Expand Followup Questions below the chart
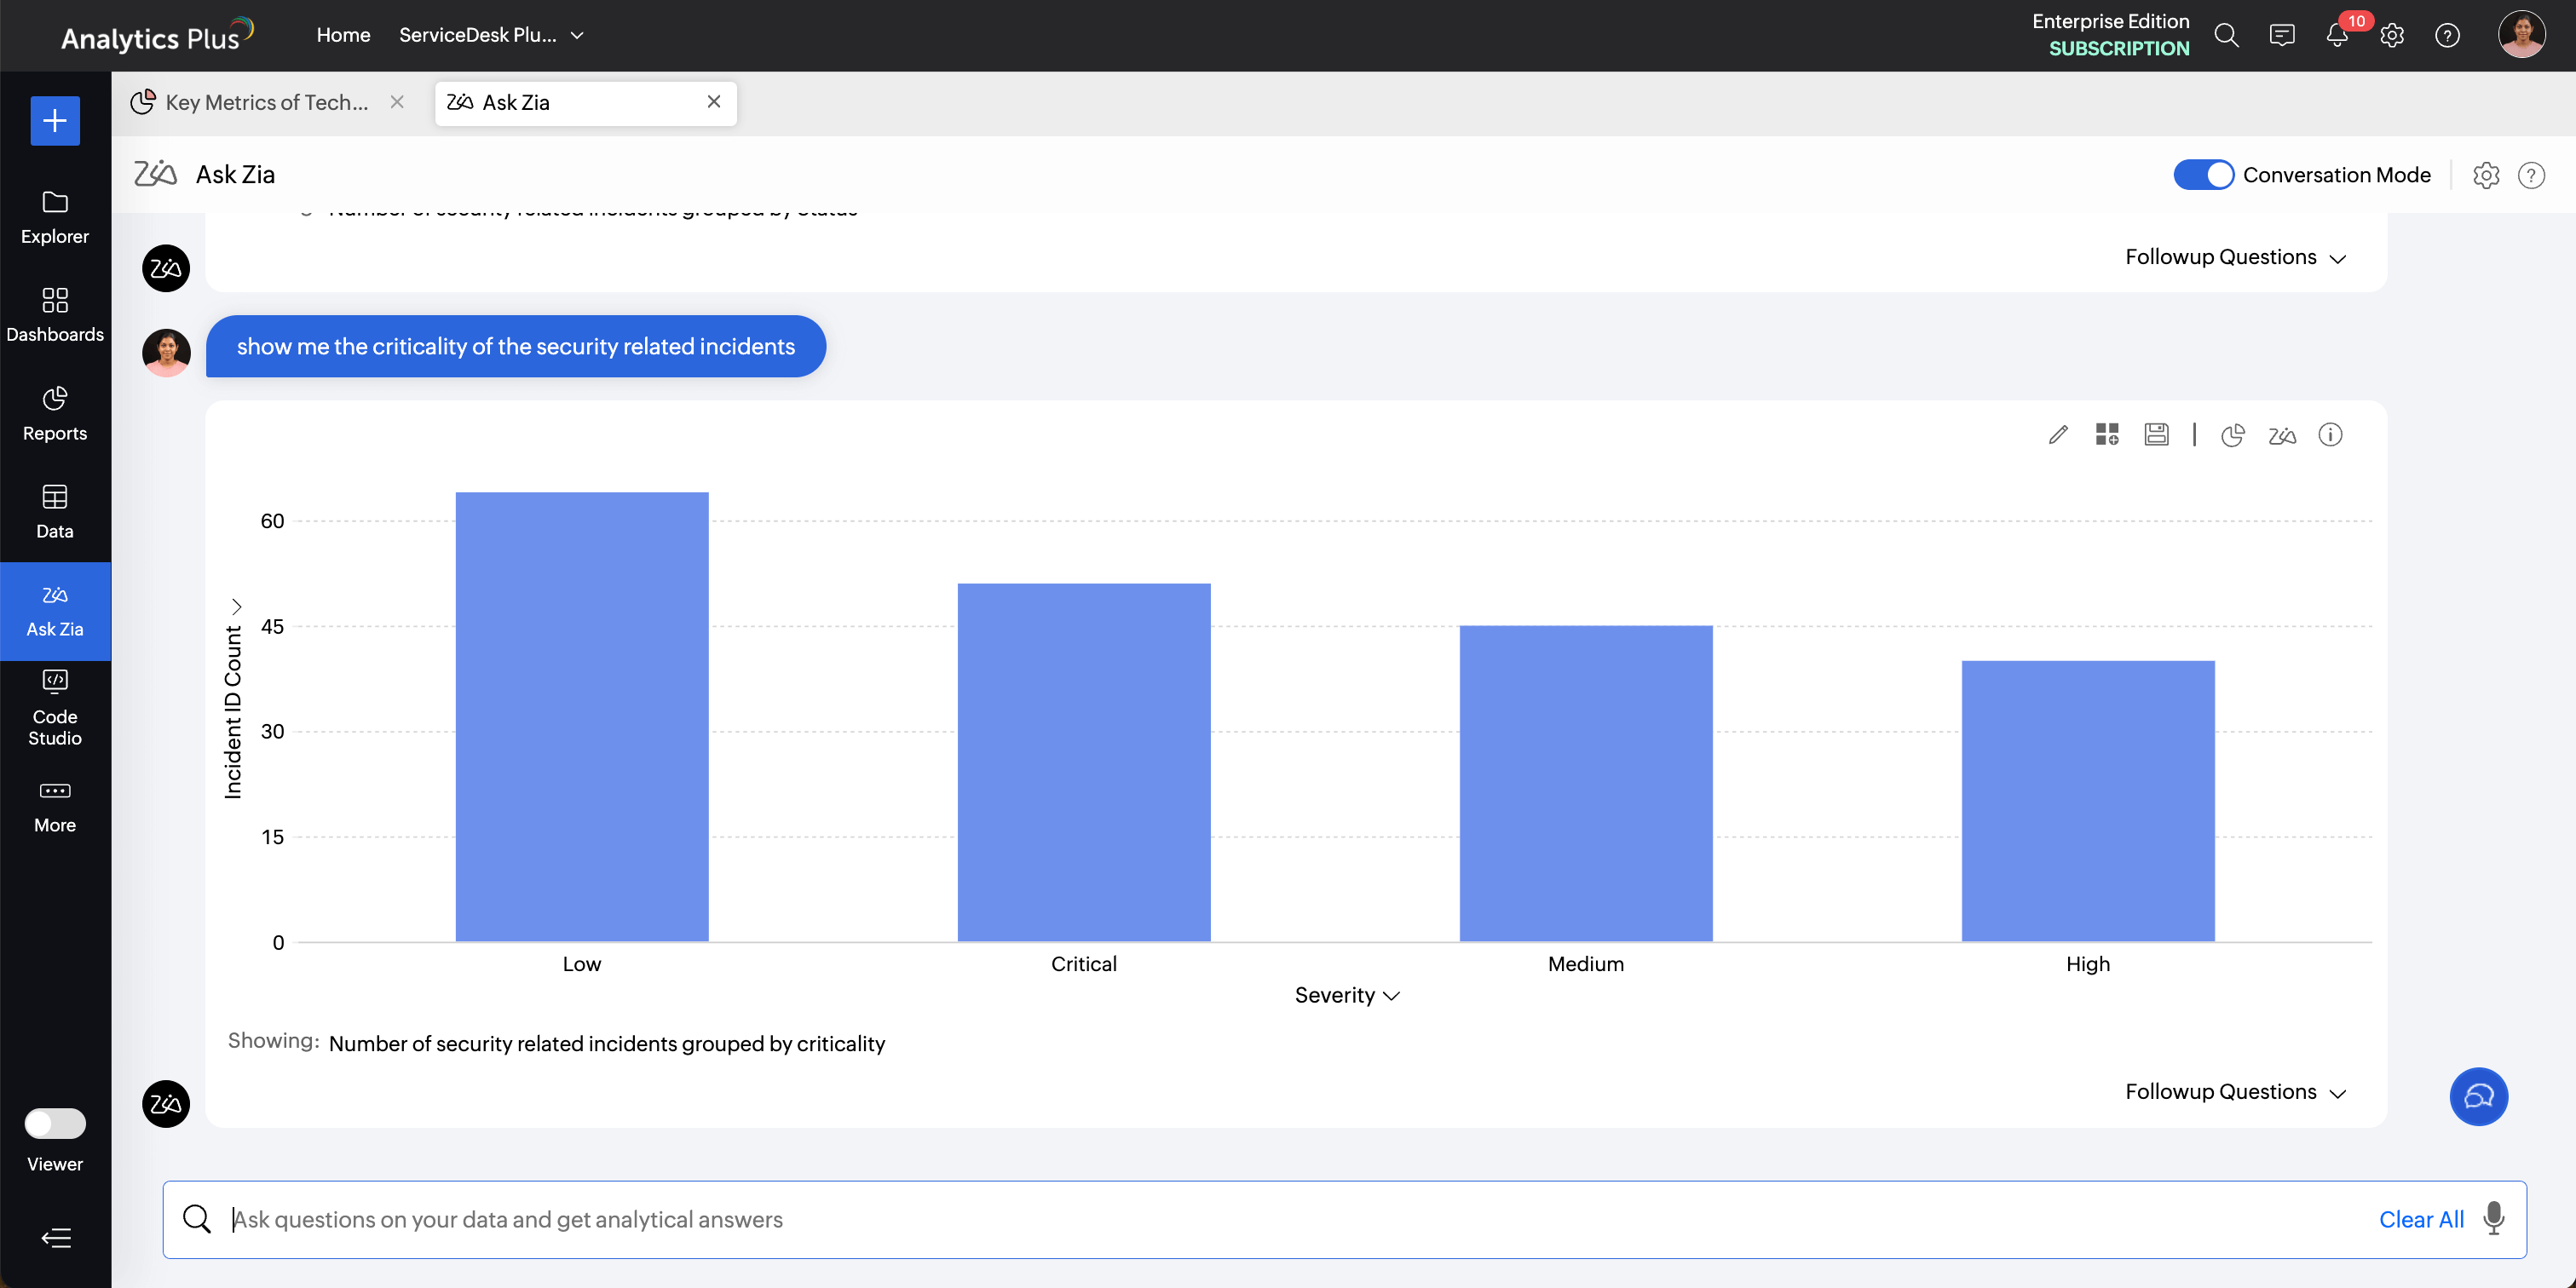This screenshot has height=1288, width=2576. point(2234,1092)
